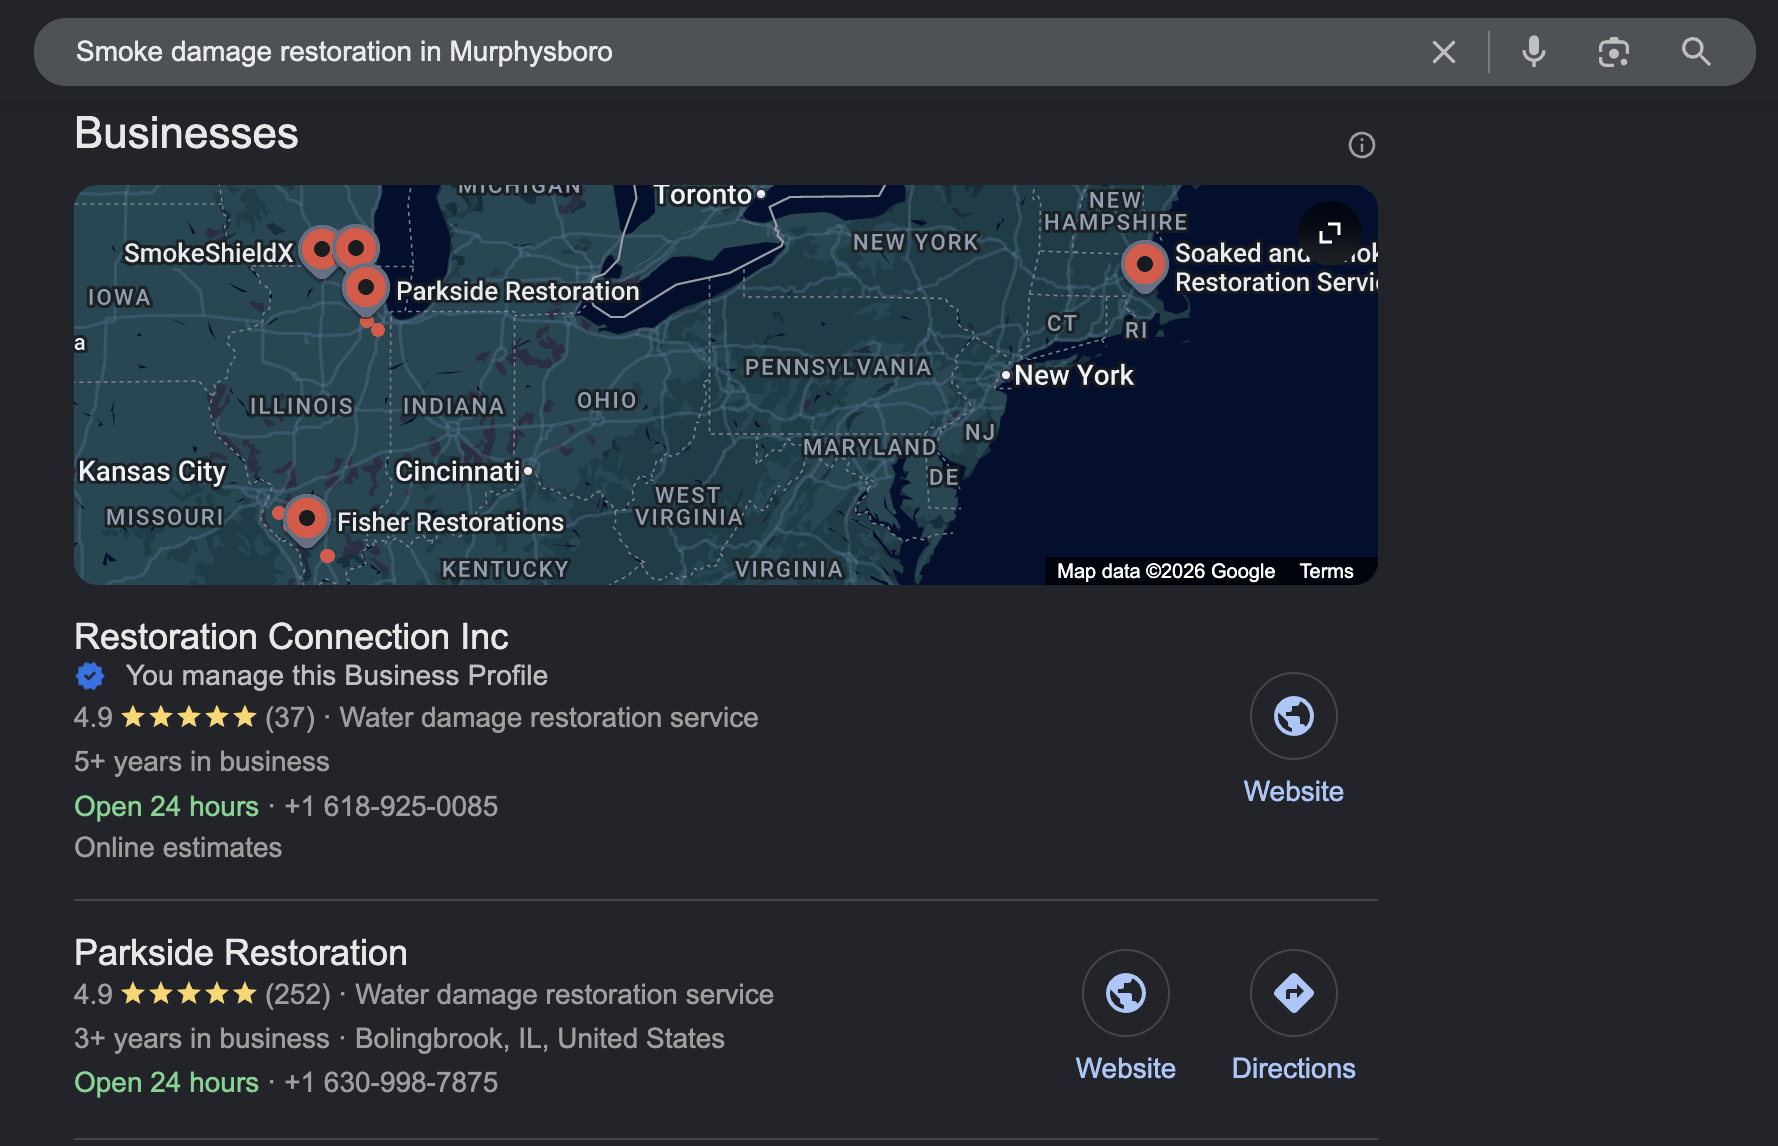Click '5+ years in business' text
This screenshot has height=1146, width=1778.
click(x=202, y=762)
